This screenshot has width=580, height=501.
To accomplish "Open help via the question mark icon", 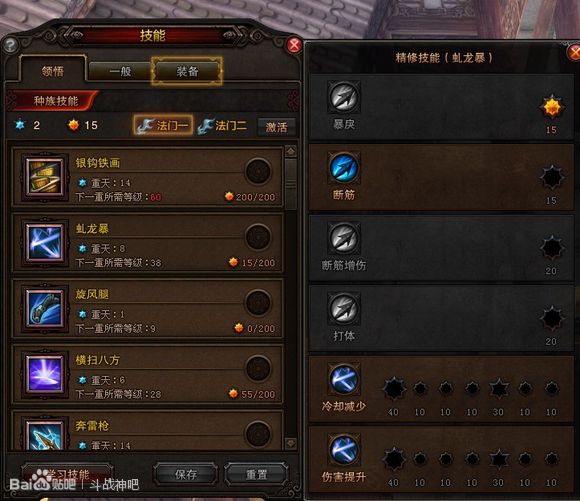I will tap(10, 46).
